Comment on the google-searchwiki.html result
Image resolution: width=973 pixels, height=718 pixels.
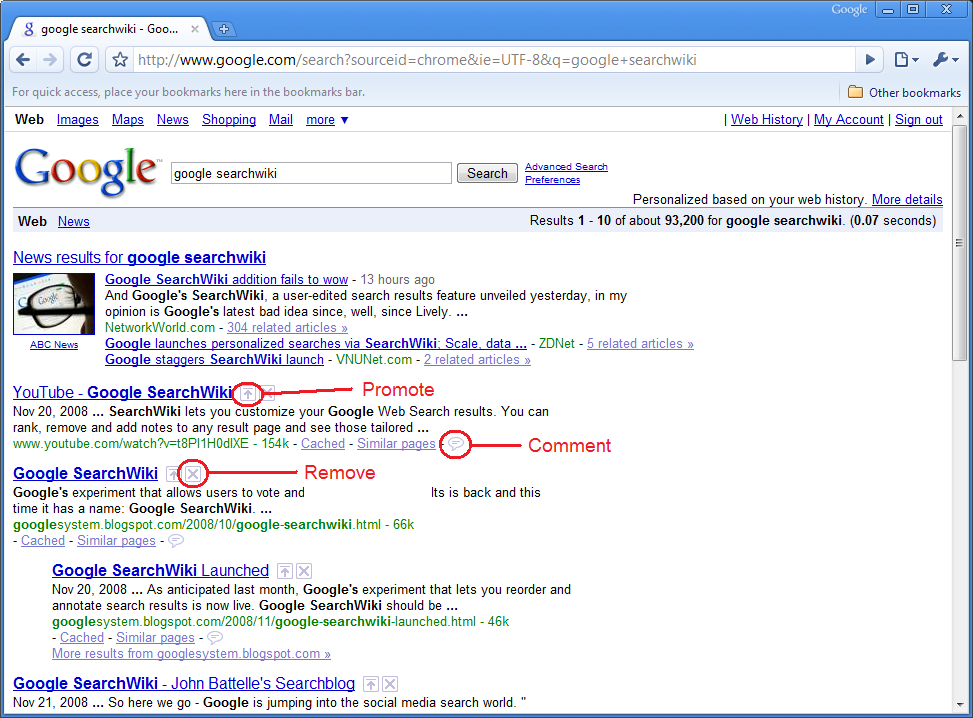(176, 541)
